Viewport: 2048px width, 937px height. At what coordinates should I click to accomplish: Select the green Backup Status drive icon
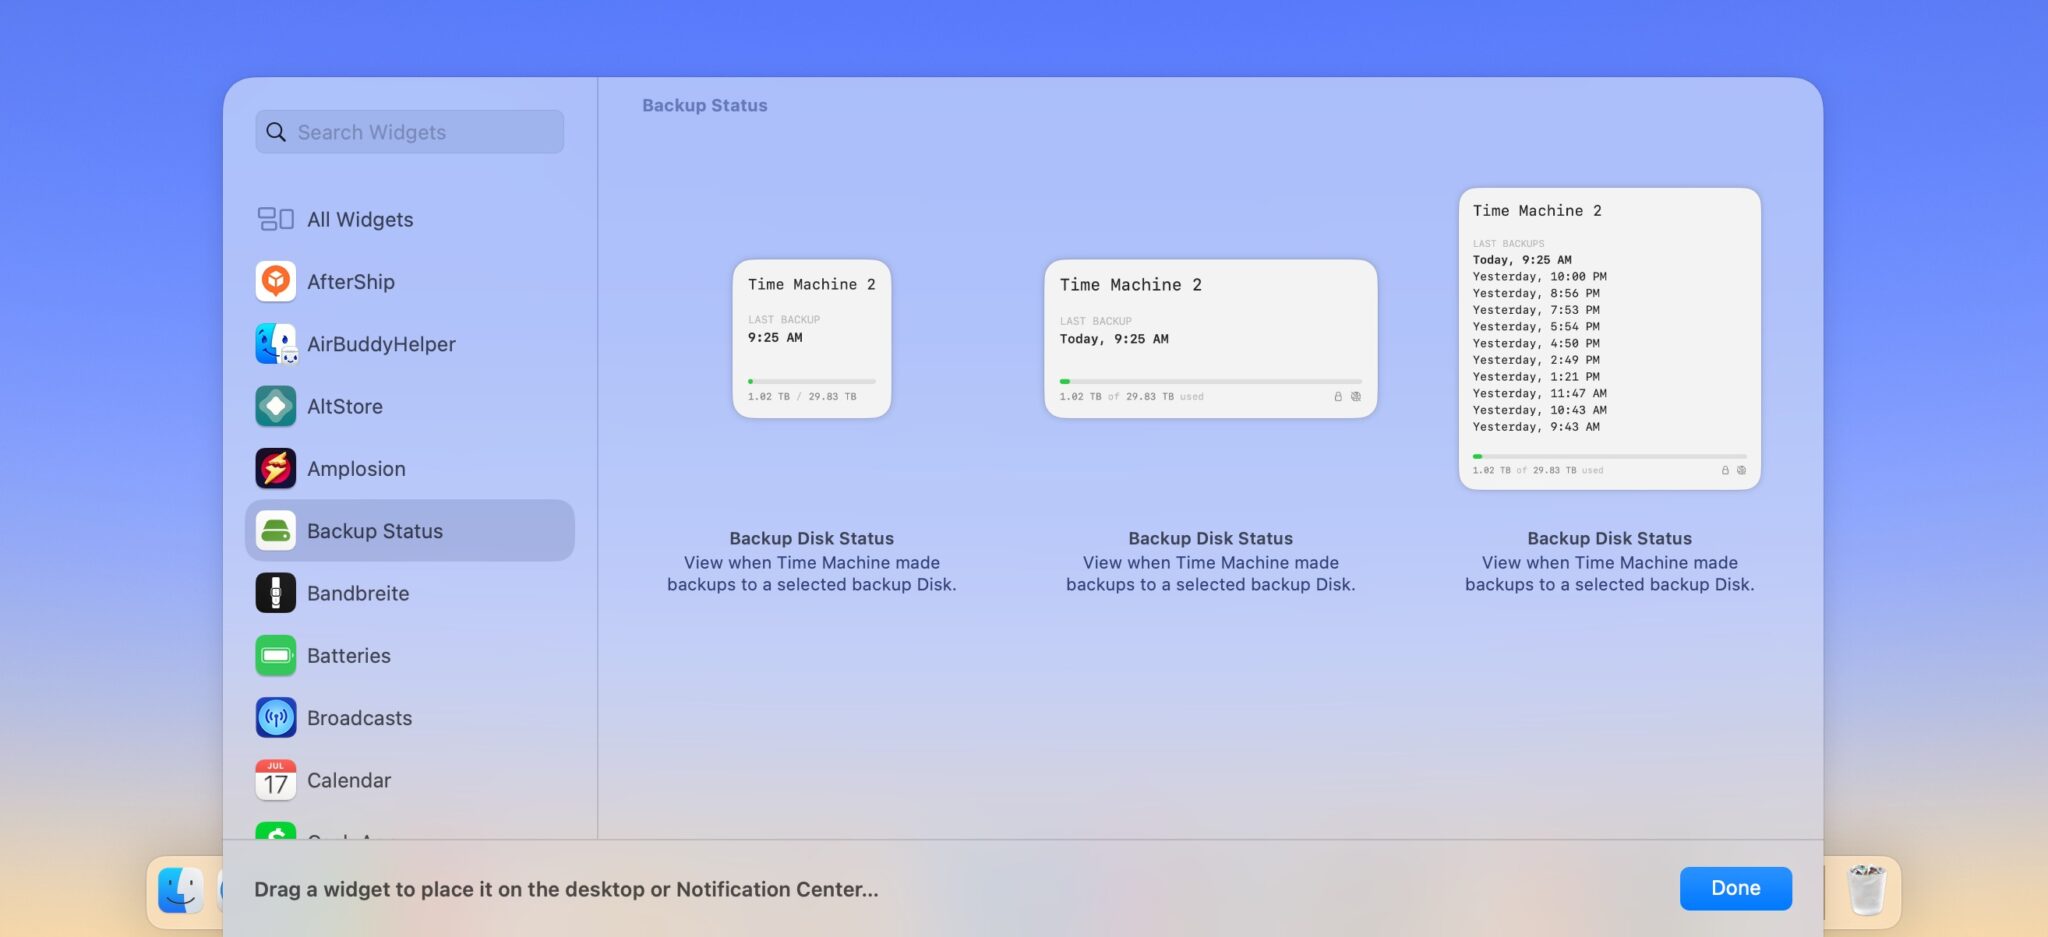[275, 530]
